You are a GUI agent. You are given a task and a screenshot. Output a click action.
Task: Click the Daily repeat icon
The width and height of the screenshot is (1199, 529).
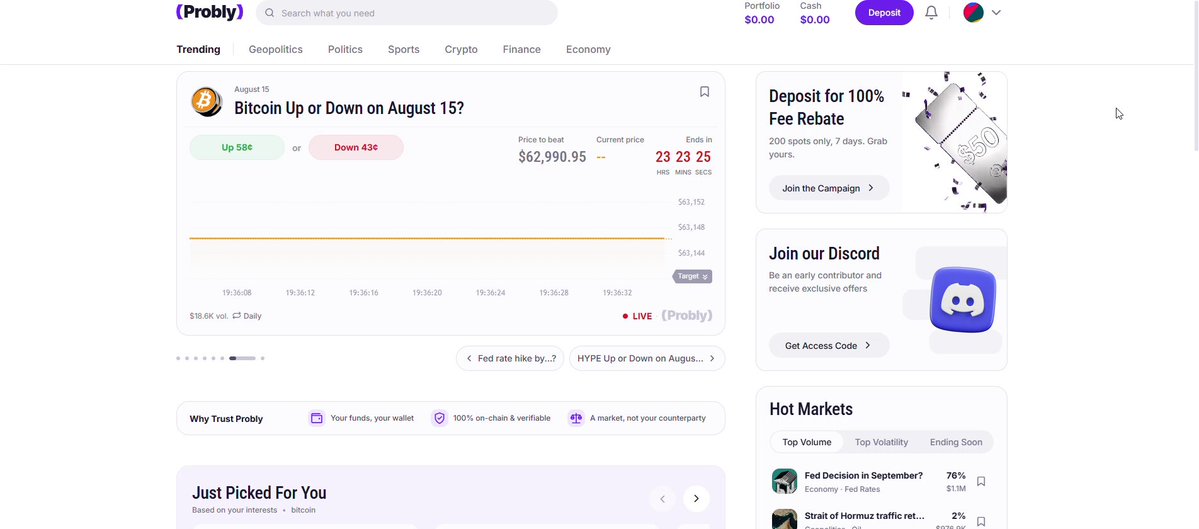[x=237, y=316]
